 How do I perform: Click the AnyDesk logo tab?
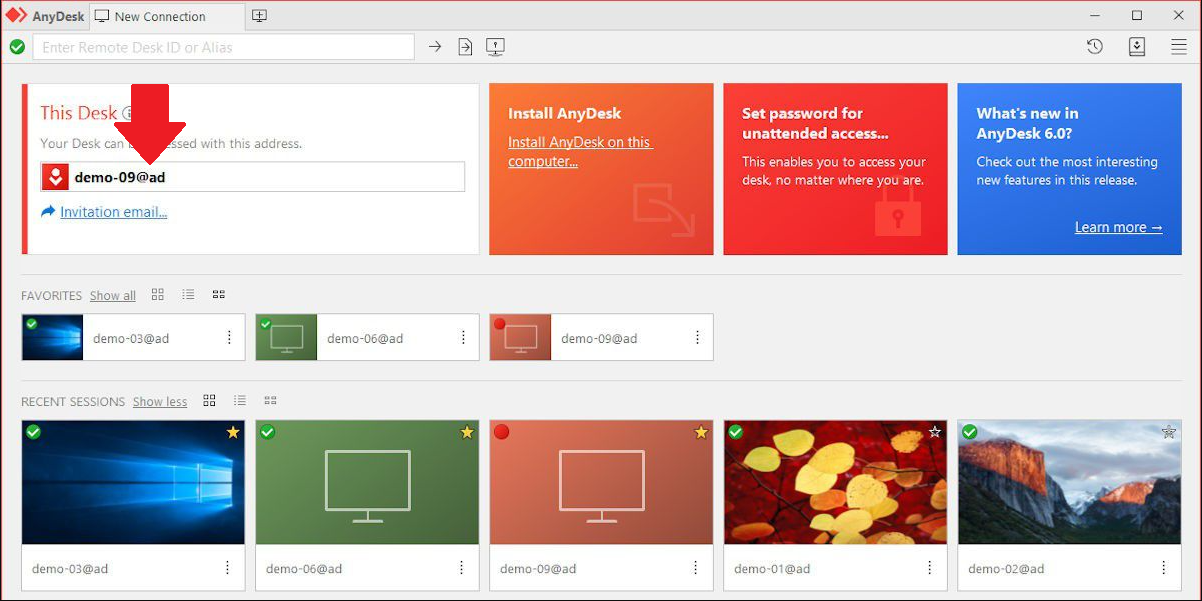coord(45,16)
